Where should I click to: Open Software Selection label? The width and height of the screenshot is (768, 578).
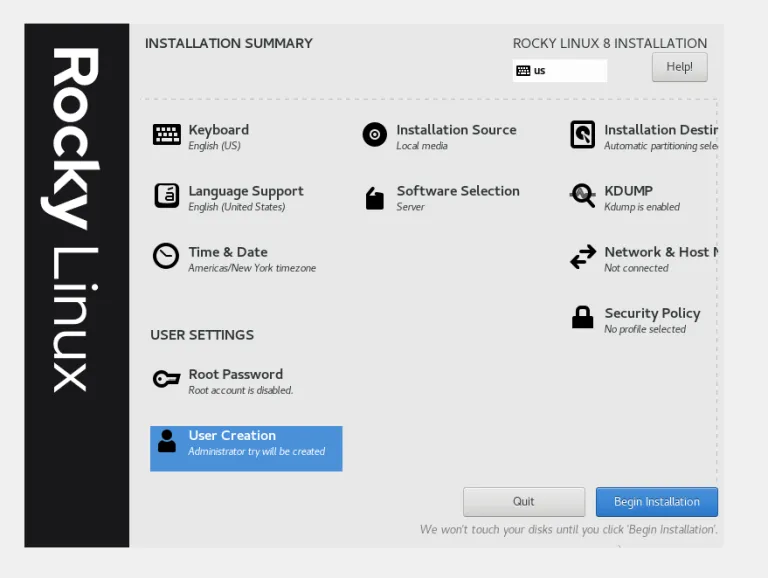[458, 191]
